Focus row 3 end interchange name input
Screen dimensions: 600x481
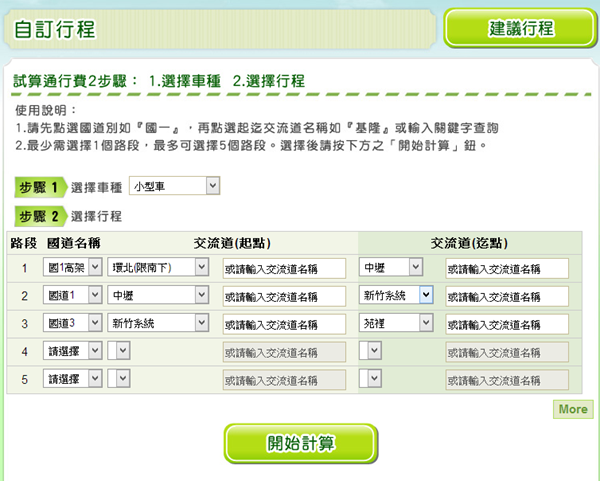coord(507,324)
